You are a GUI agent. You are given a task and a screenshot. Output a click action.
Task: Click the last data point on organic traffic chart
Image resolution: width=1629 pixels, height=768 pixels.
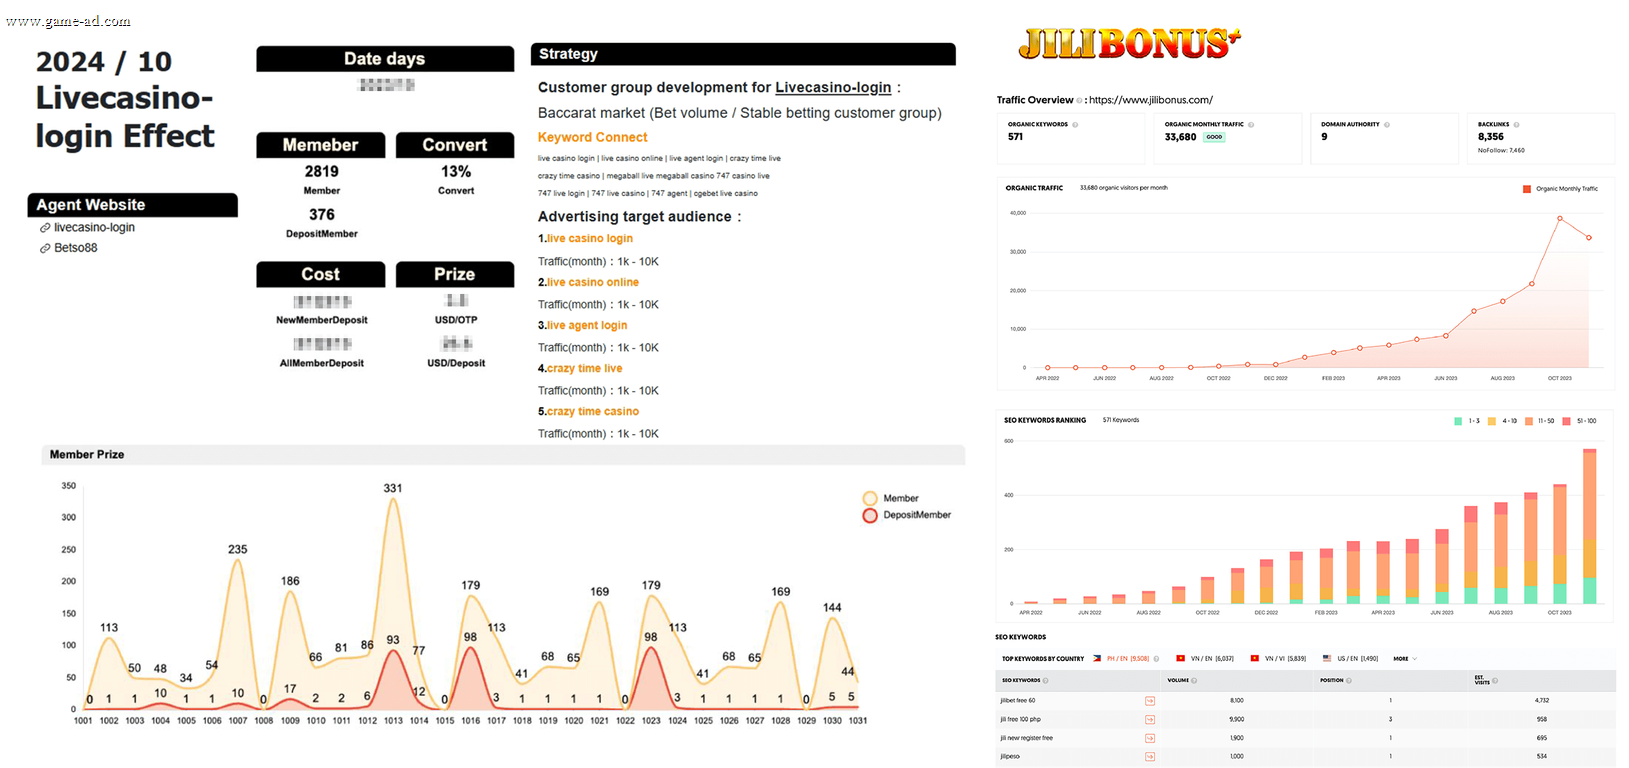coord(1589,238)
